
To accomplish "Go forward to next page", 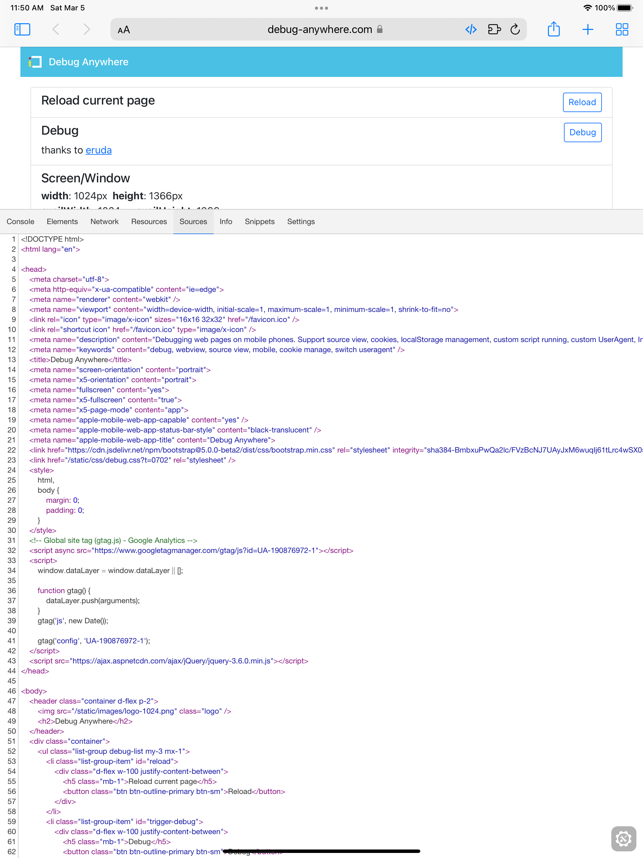I will [x=86, y=30].
